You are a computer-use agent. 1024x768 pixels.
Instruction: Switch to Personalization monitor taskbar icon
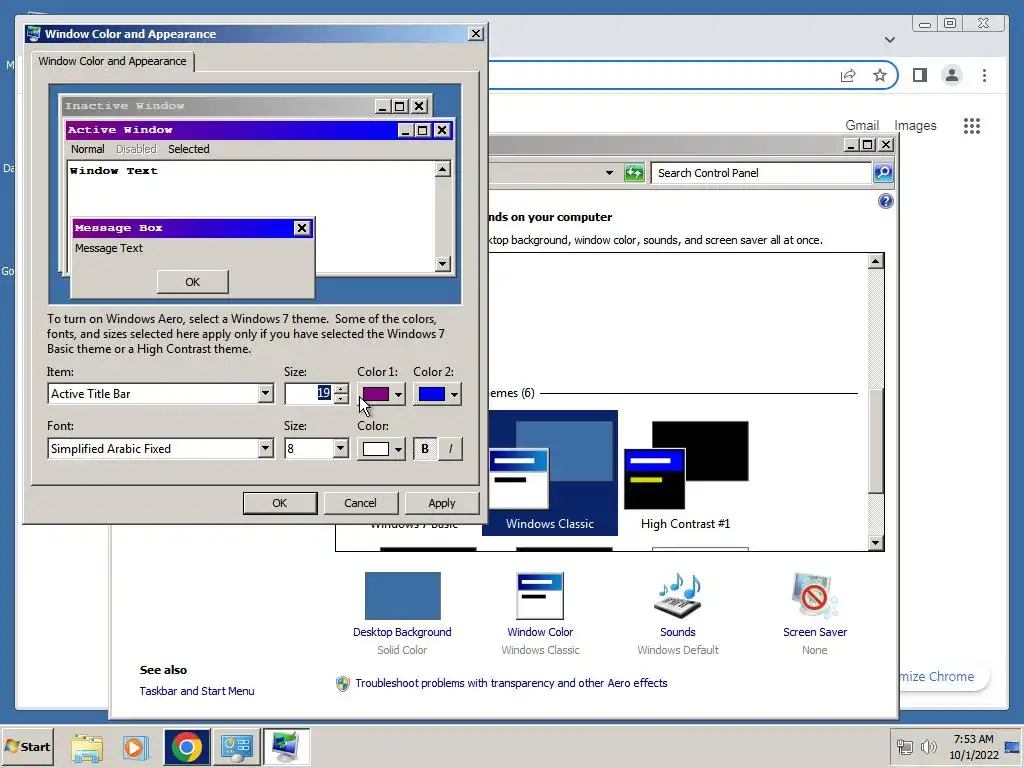pos(286,747)
